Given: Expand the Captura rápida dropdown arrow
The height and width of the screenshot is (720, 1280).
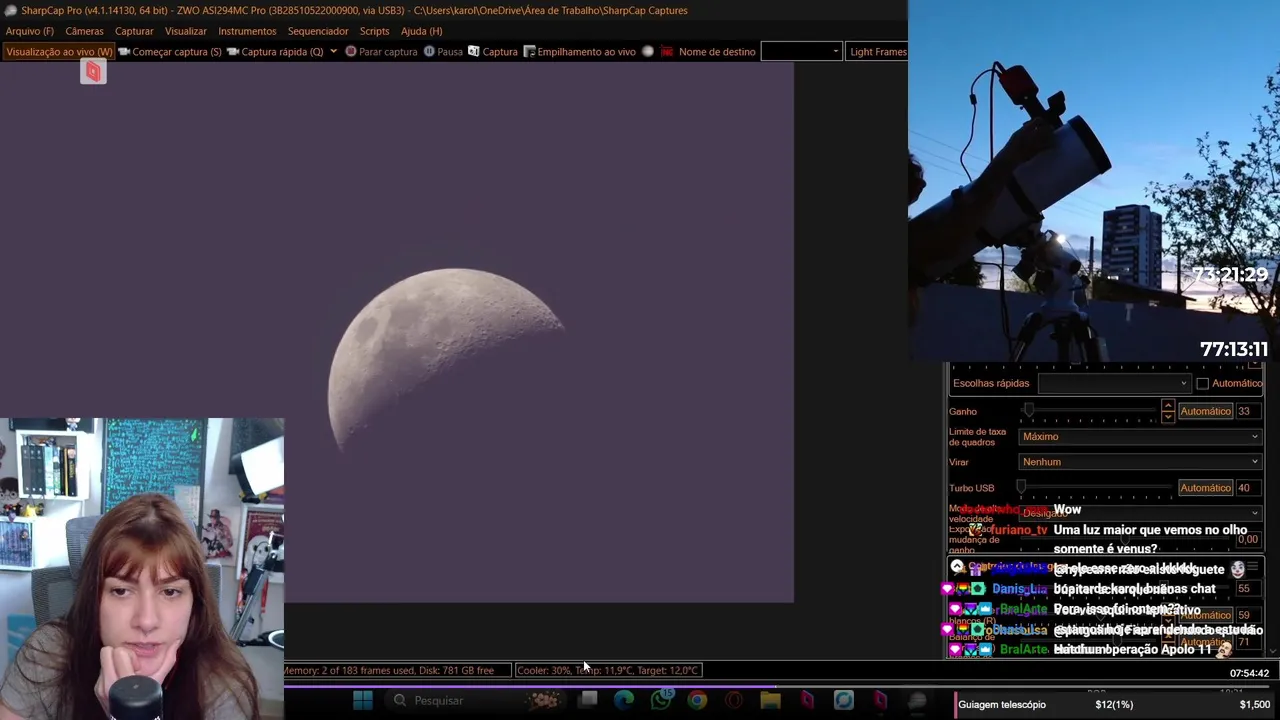Looking at the screenshot, I should point(333,51).
